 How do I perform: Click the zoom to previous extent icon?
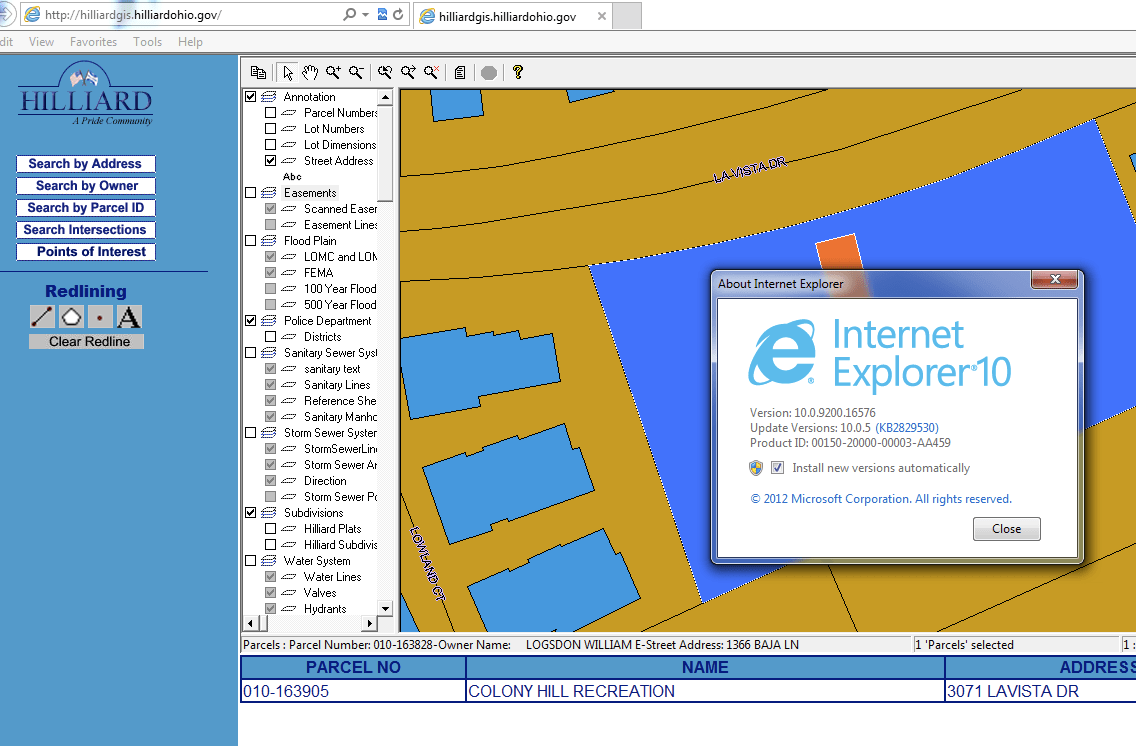click(x=385, y=72)
